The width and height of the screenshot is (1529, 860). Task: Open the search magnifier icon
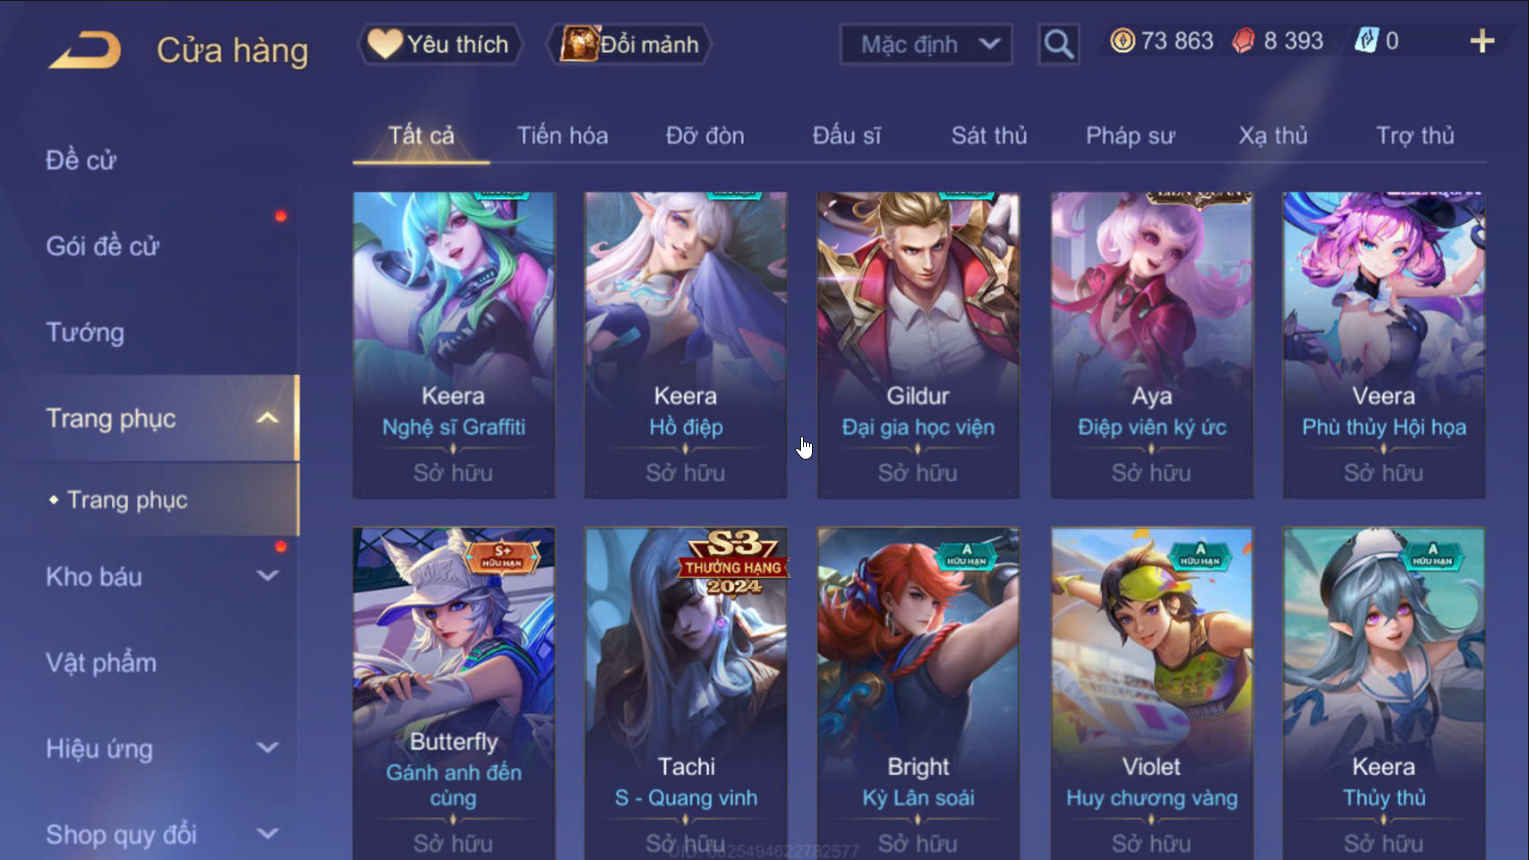coord(1058,44)
